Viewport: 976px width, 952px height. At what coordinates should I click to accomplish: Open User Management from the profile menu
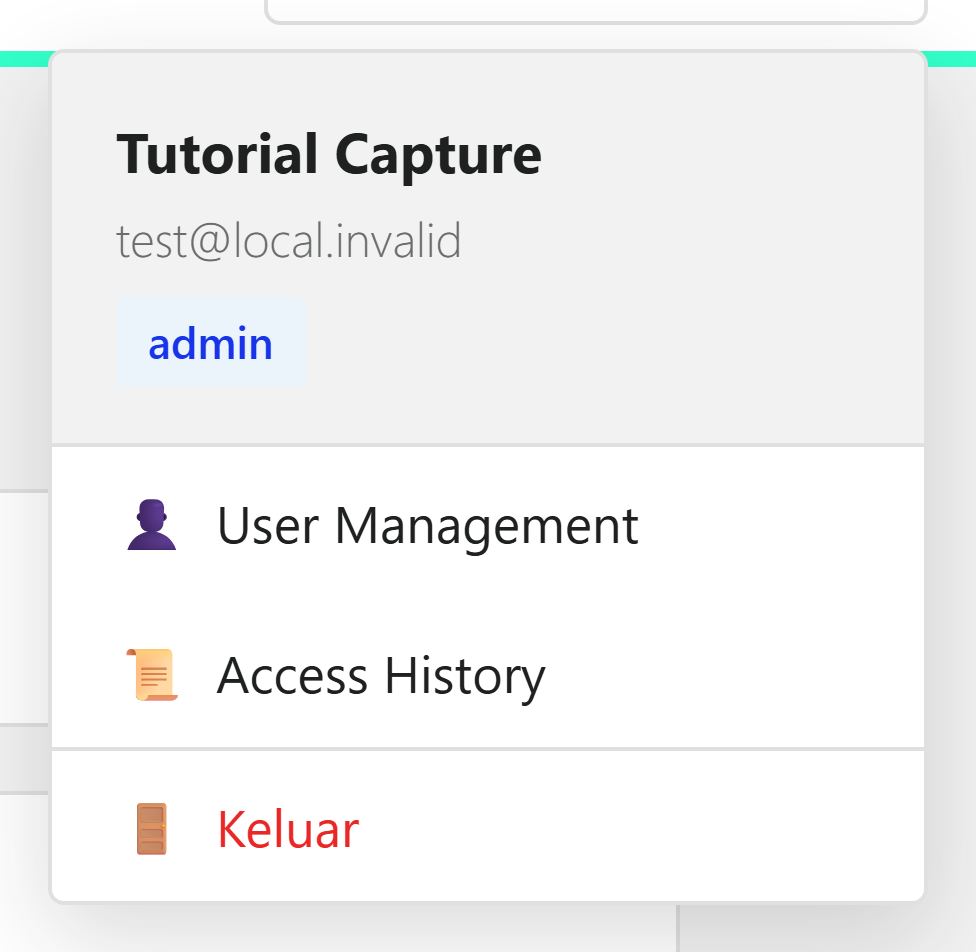pos(488,525)
